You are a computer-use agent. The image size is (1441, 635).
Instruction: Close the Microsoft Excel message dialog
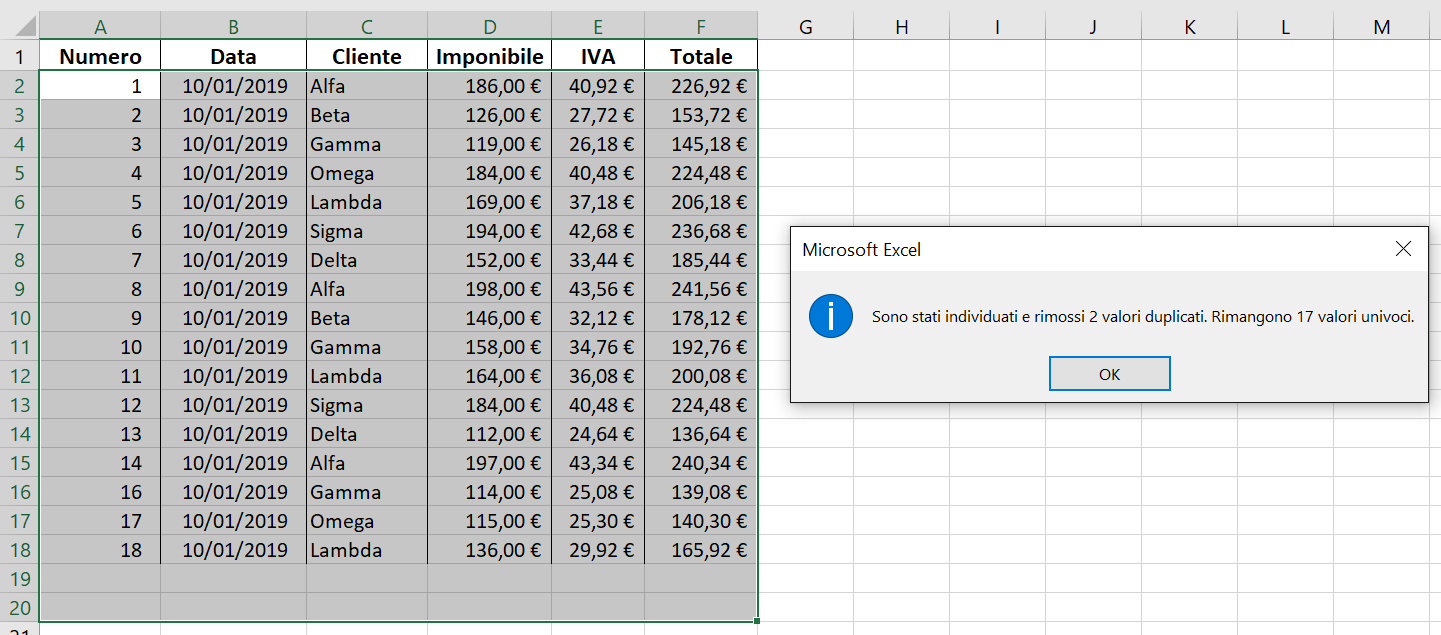[1403, 249]
